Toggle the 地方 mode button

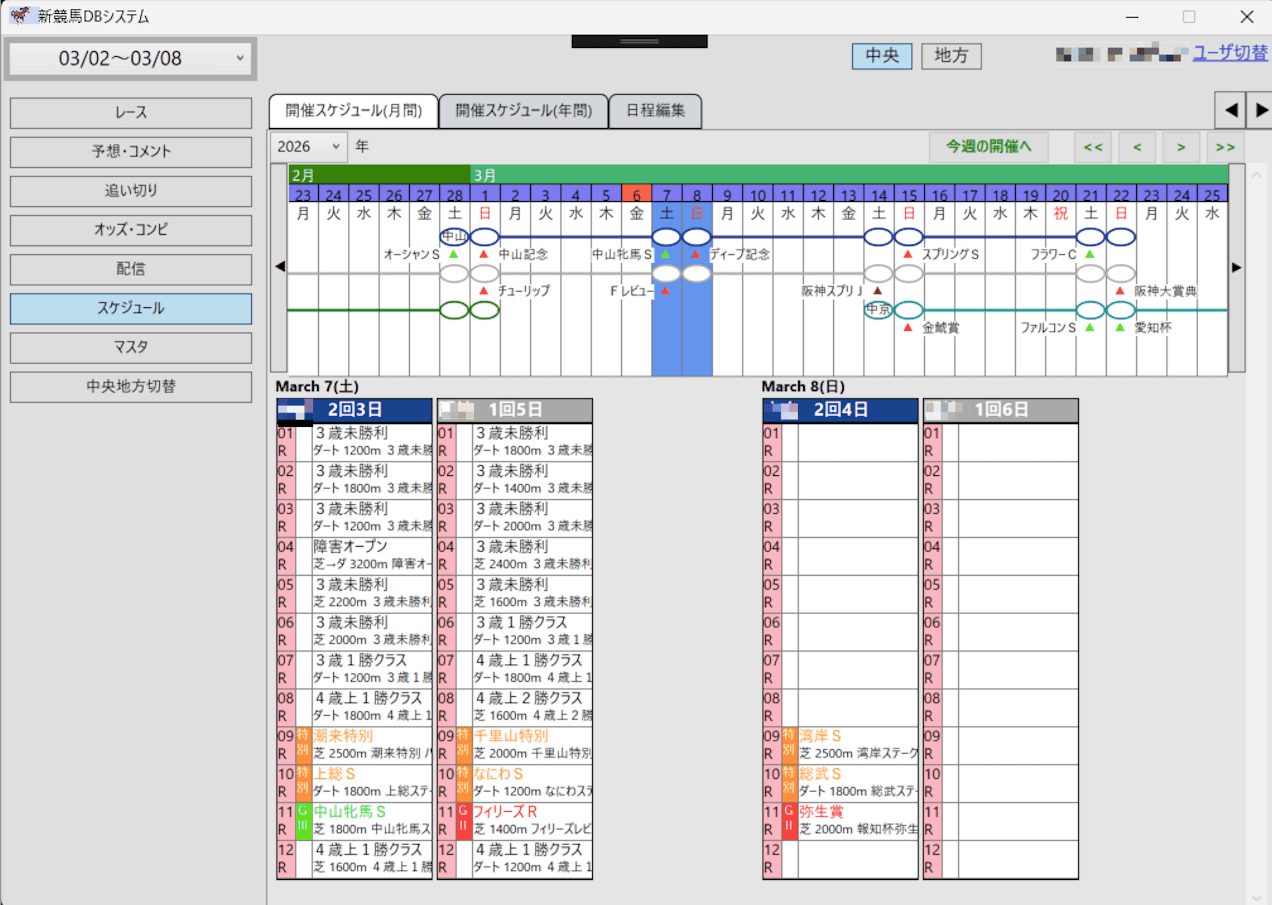(x=951, y=56)
